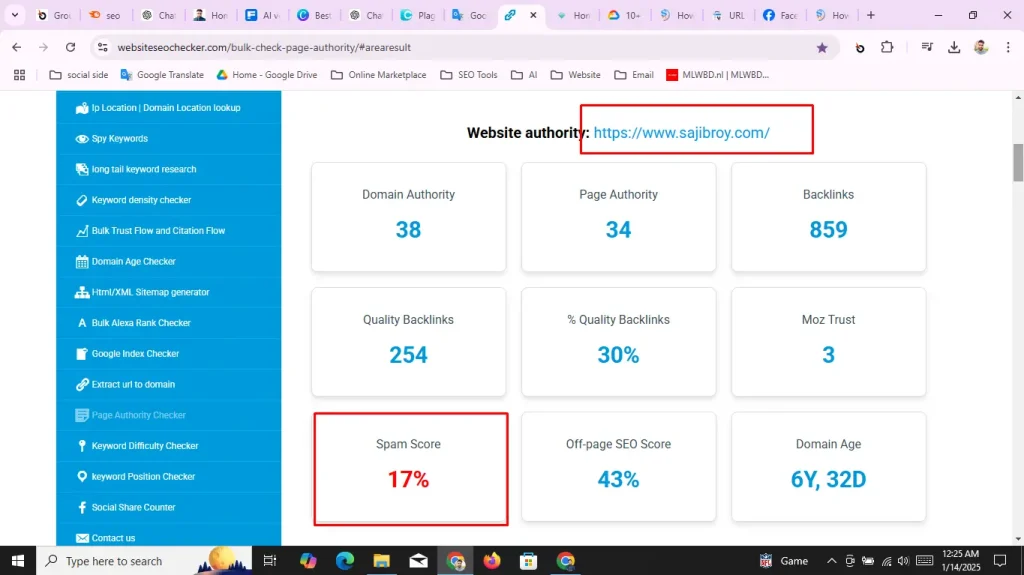This screenshot has width=1024, height=575.
Task: Open a new browser tab
Action: [x=871, y=15]
